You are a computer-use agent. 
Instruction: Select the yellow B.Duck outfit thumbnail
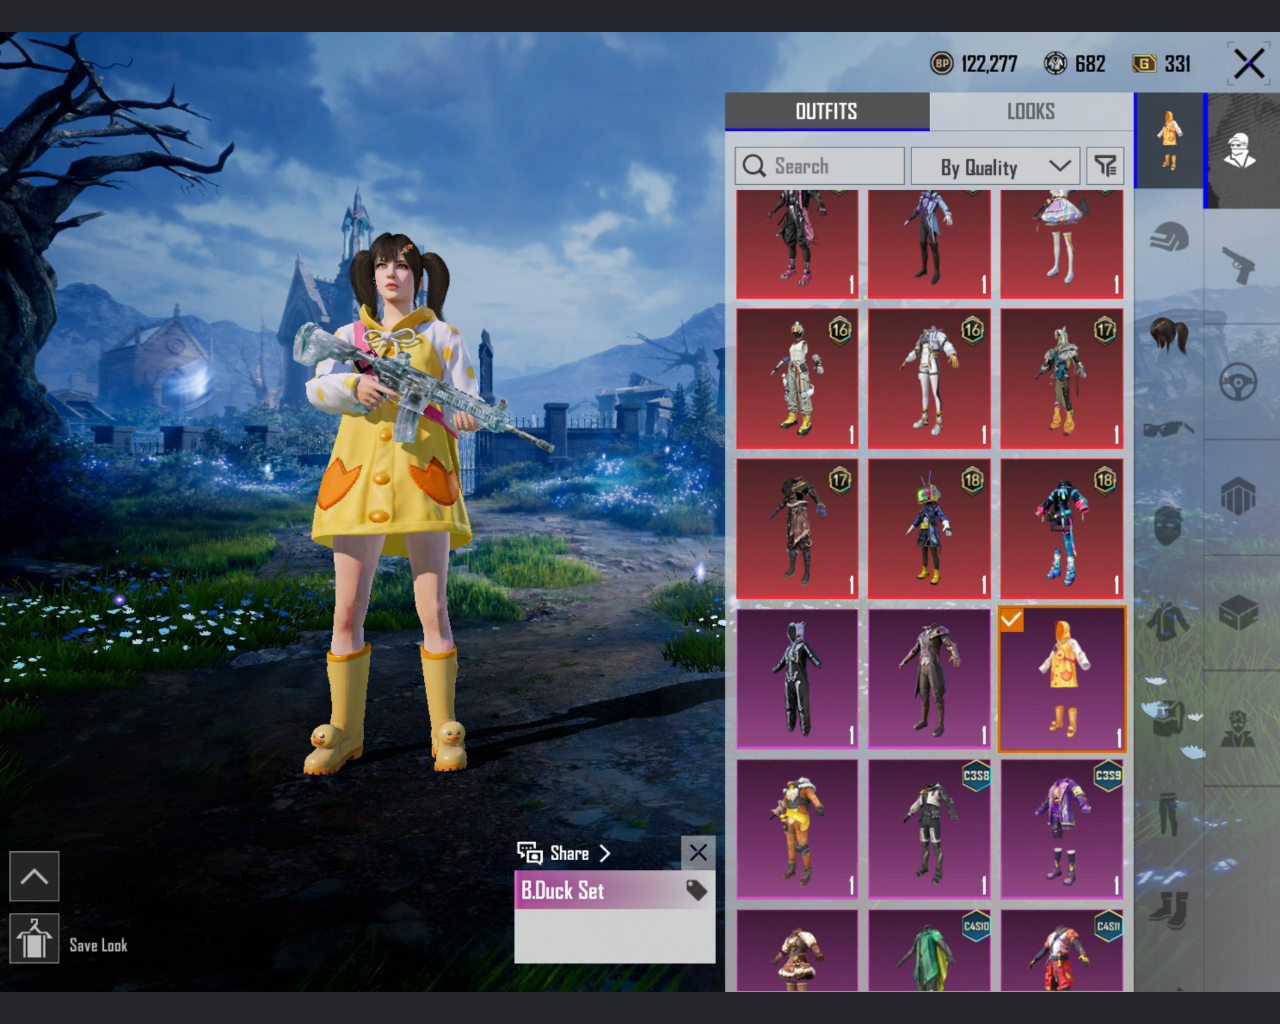(1062, 678)
